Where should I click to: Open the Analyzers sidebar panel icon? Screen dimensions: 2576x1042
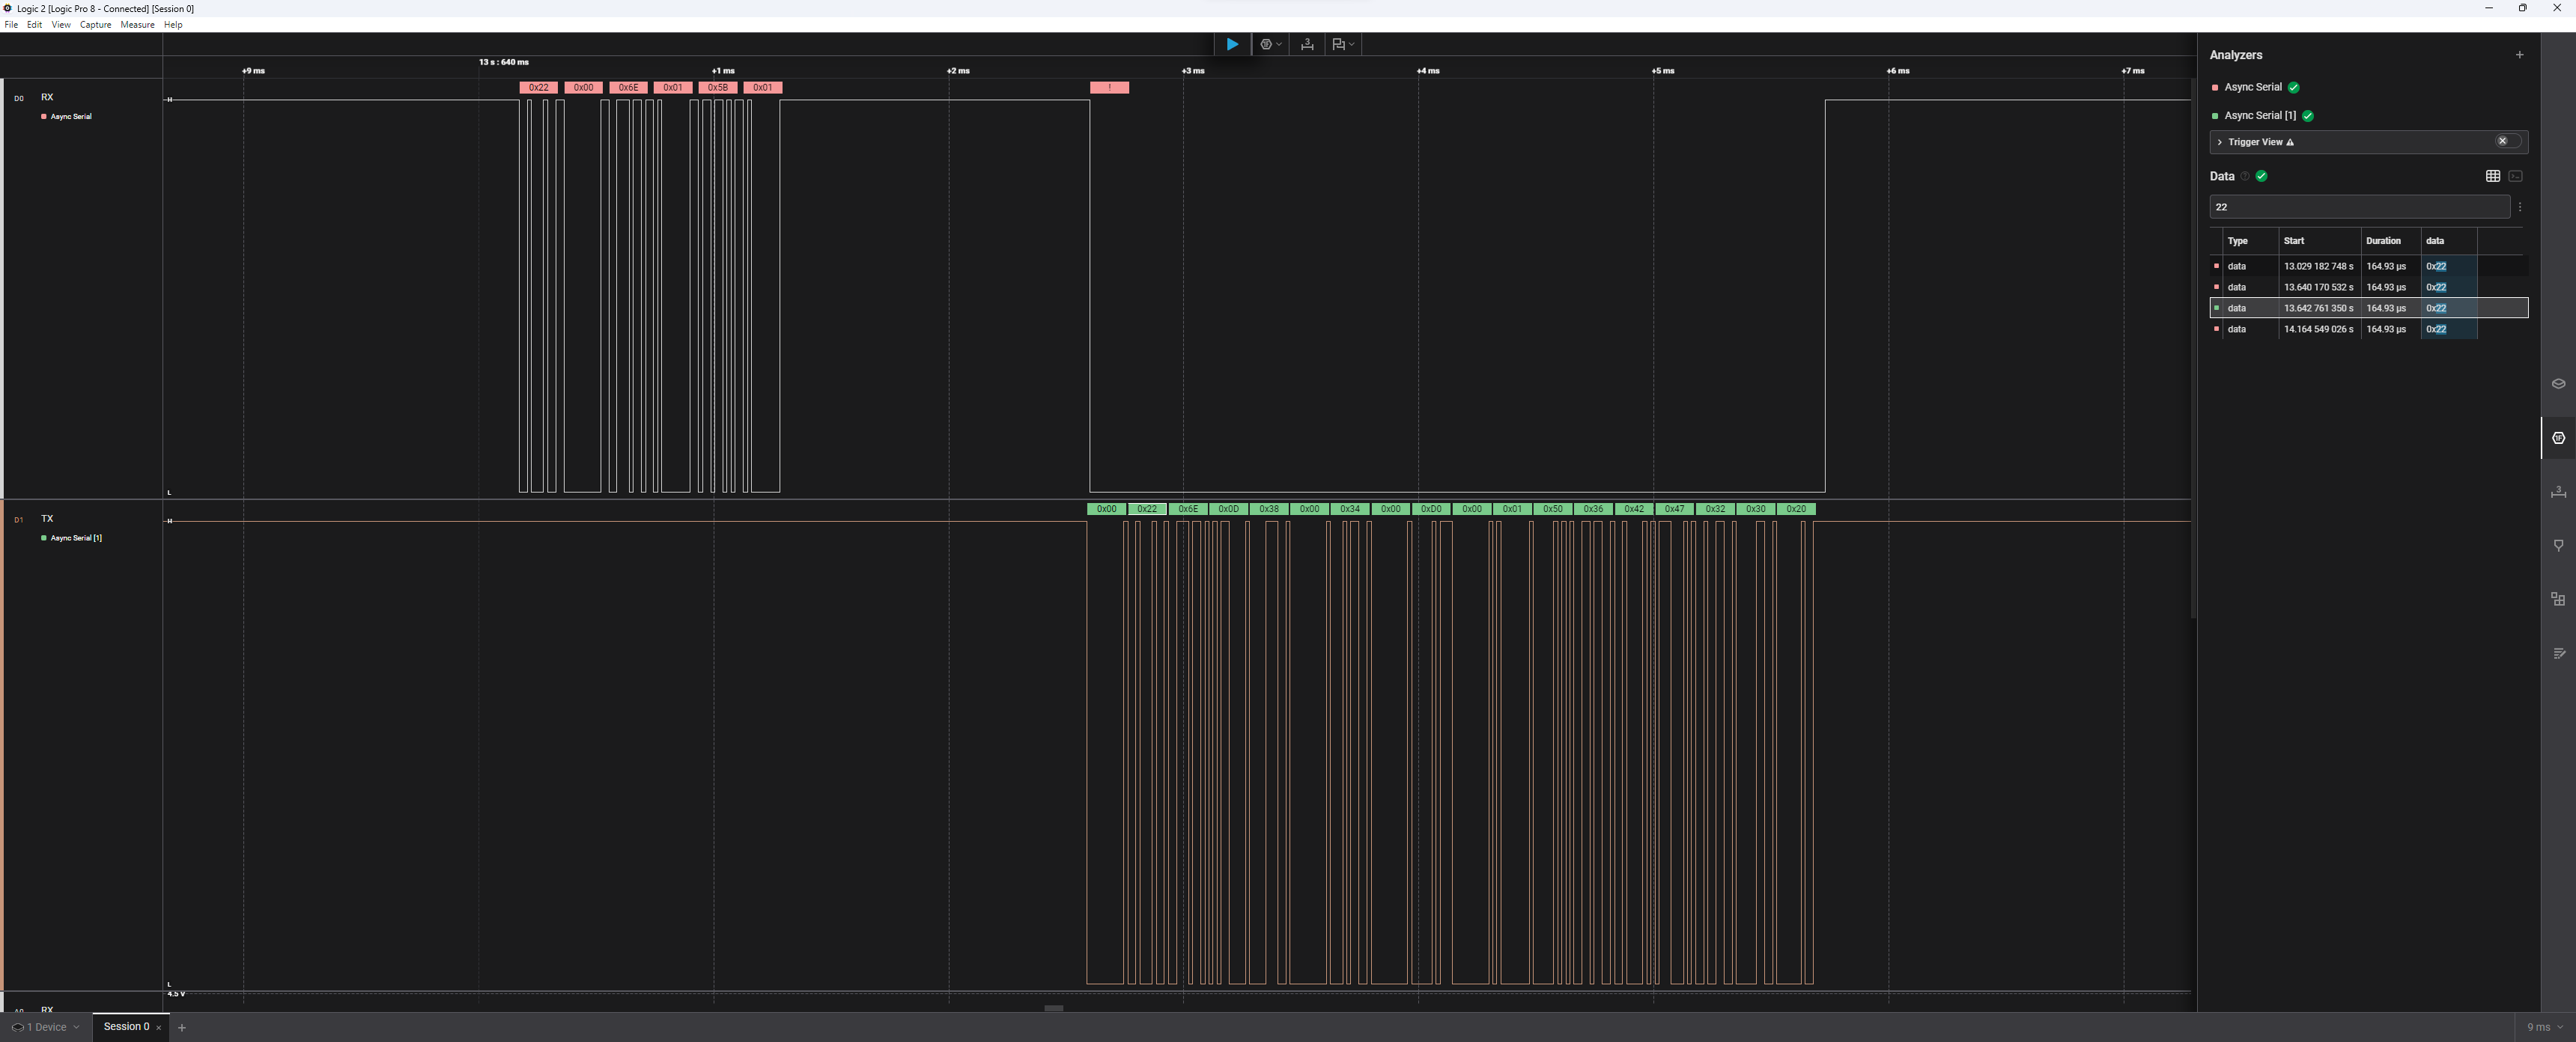point(2558,438)
